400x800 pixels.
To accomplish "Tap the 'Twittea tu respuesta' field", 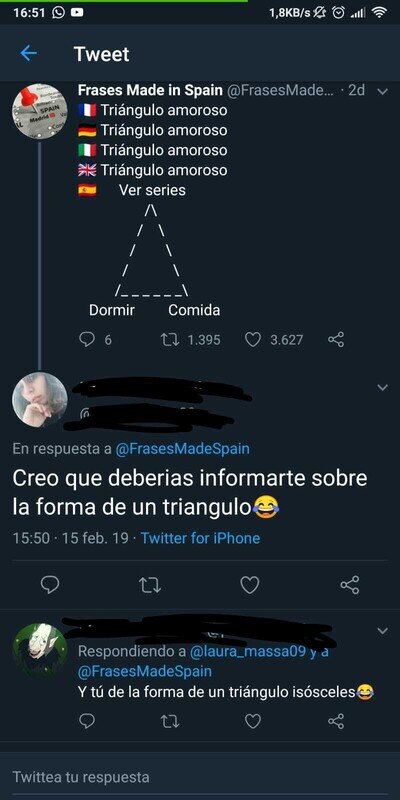I will 200,777.
